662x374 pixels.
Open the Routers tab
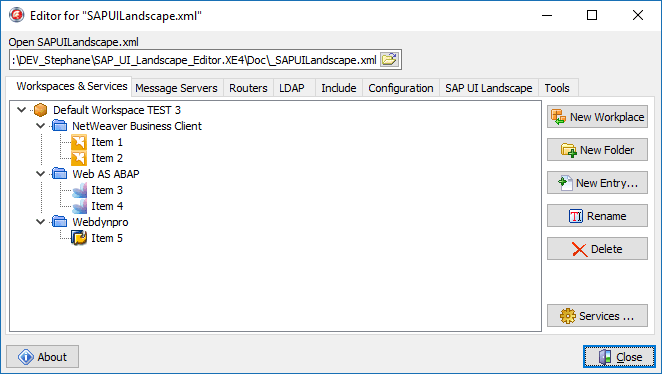click(248, 88)
